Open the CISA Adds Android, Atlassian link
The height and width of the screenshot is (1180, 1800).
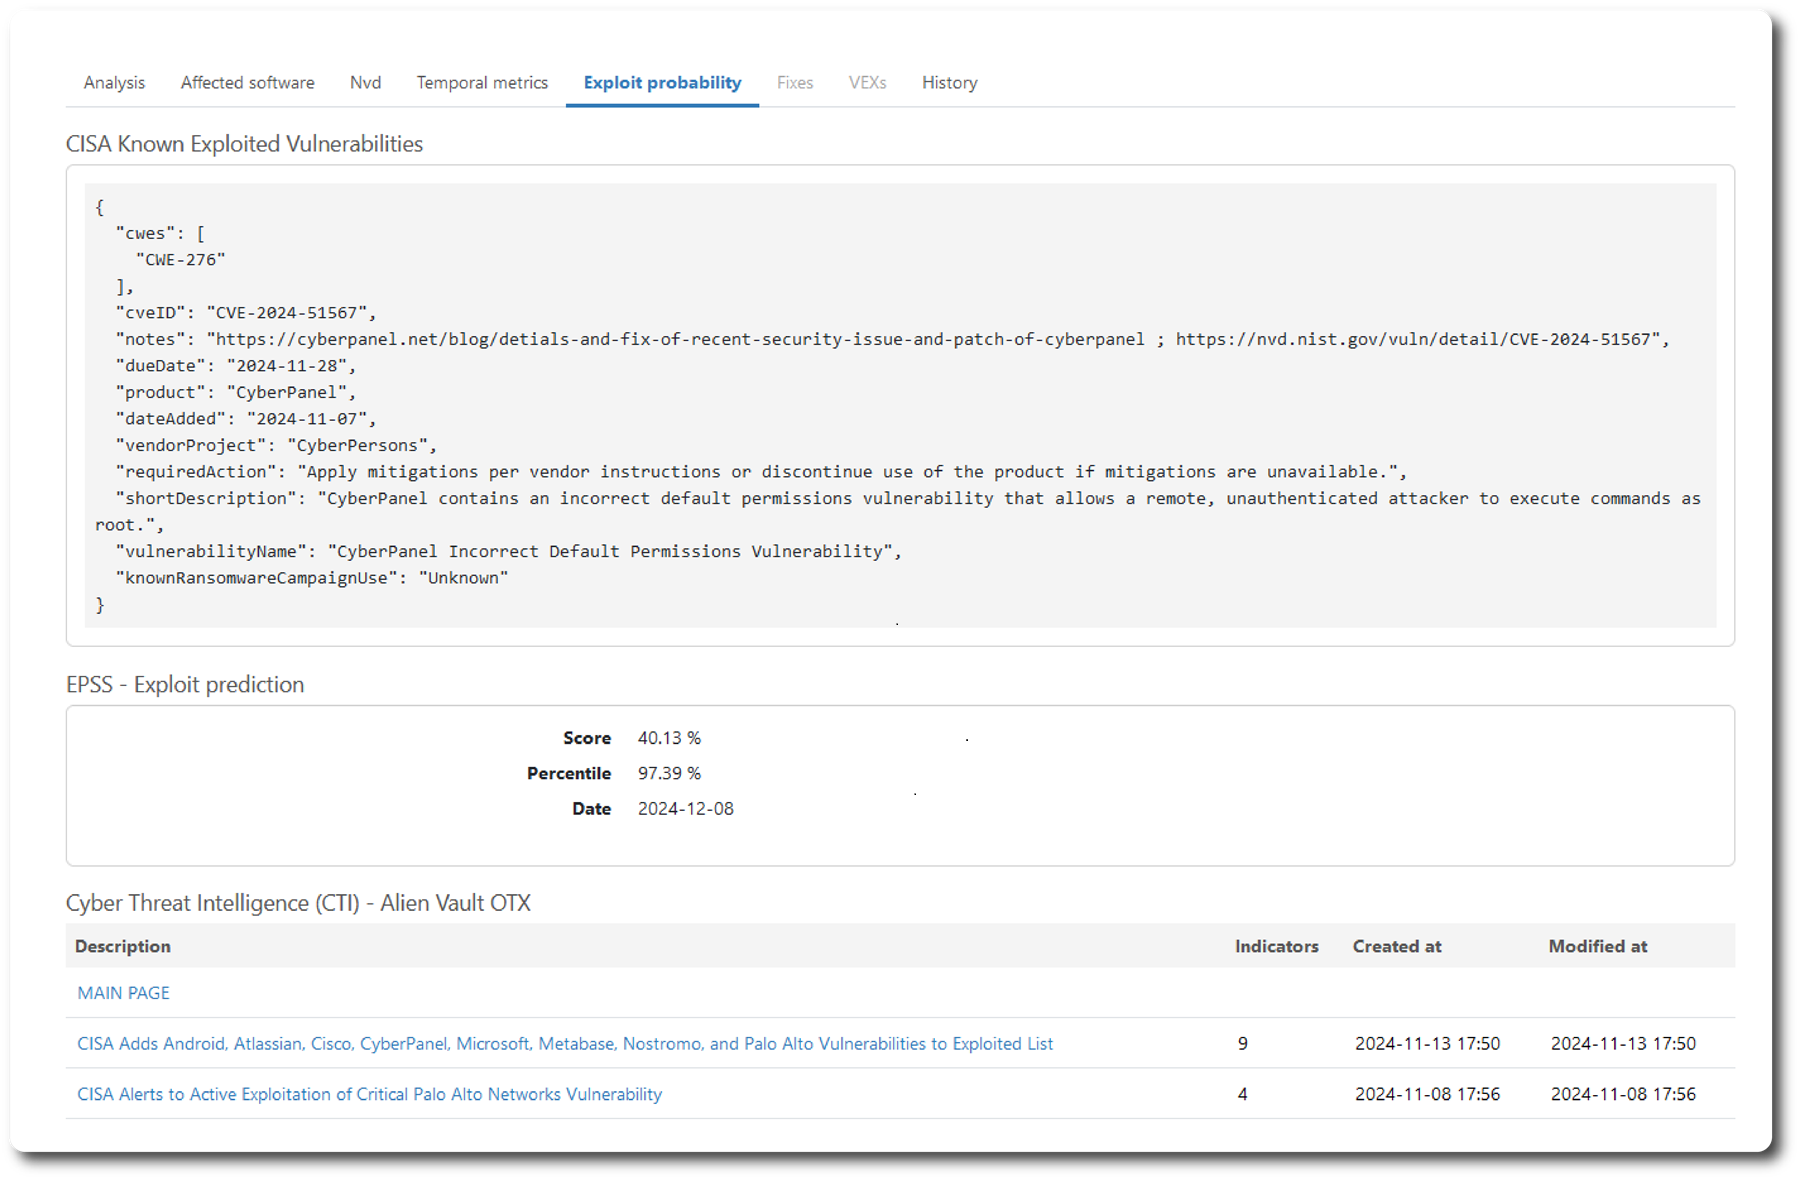tap(565, 1044)
